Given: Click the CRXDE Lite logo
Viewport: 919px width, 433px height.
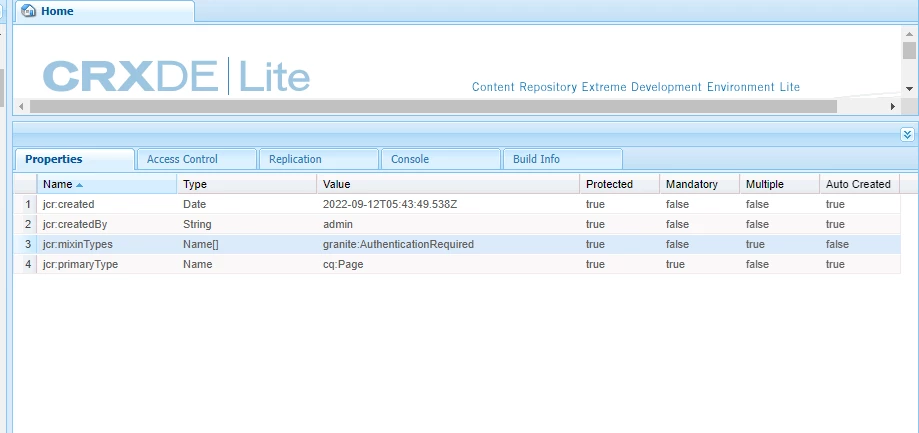Looking at the screenshot, I should coord(176,76).
